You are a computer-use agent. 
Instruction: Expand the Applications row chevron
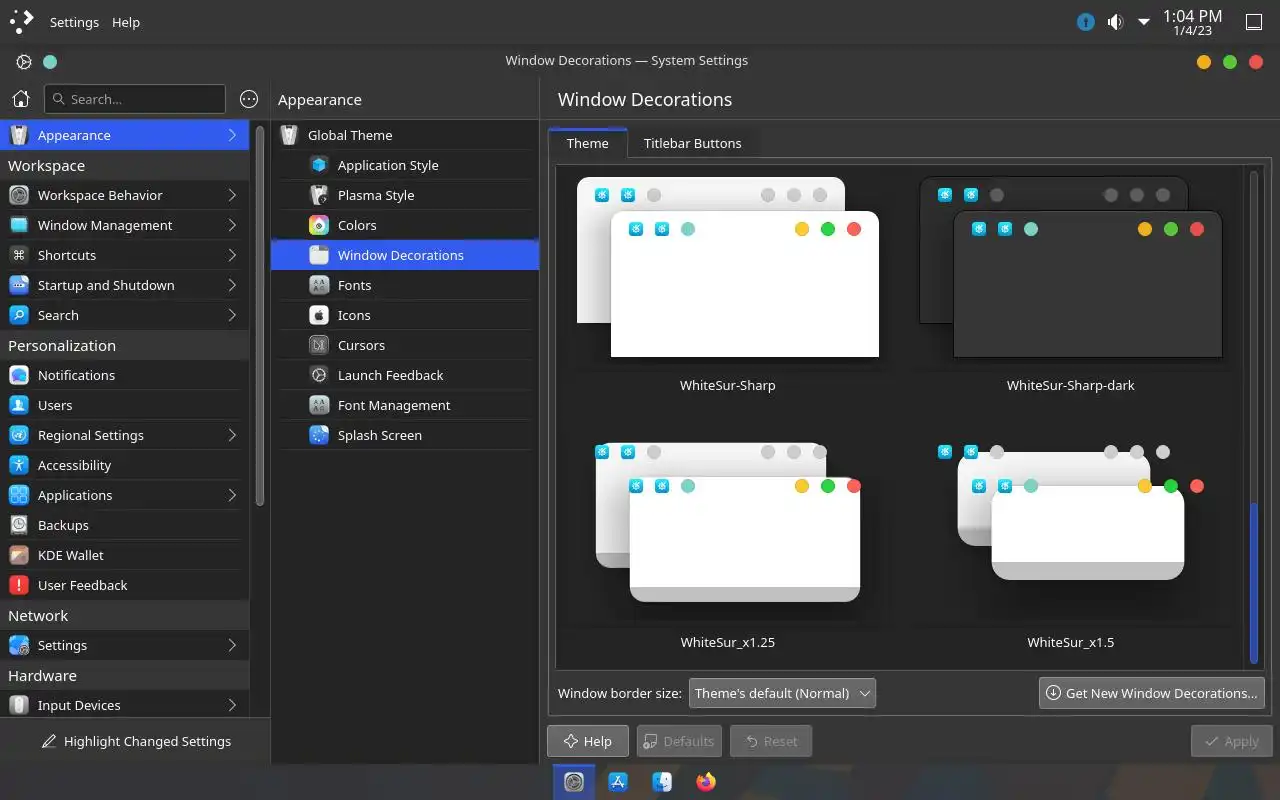click(232, 495)
